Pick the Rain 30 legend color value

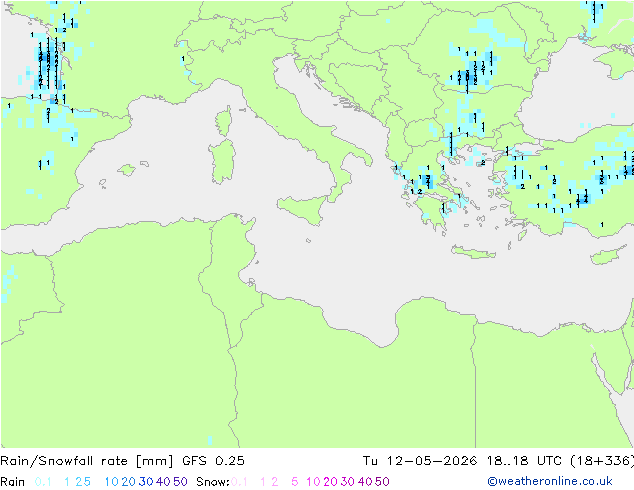146,482
